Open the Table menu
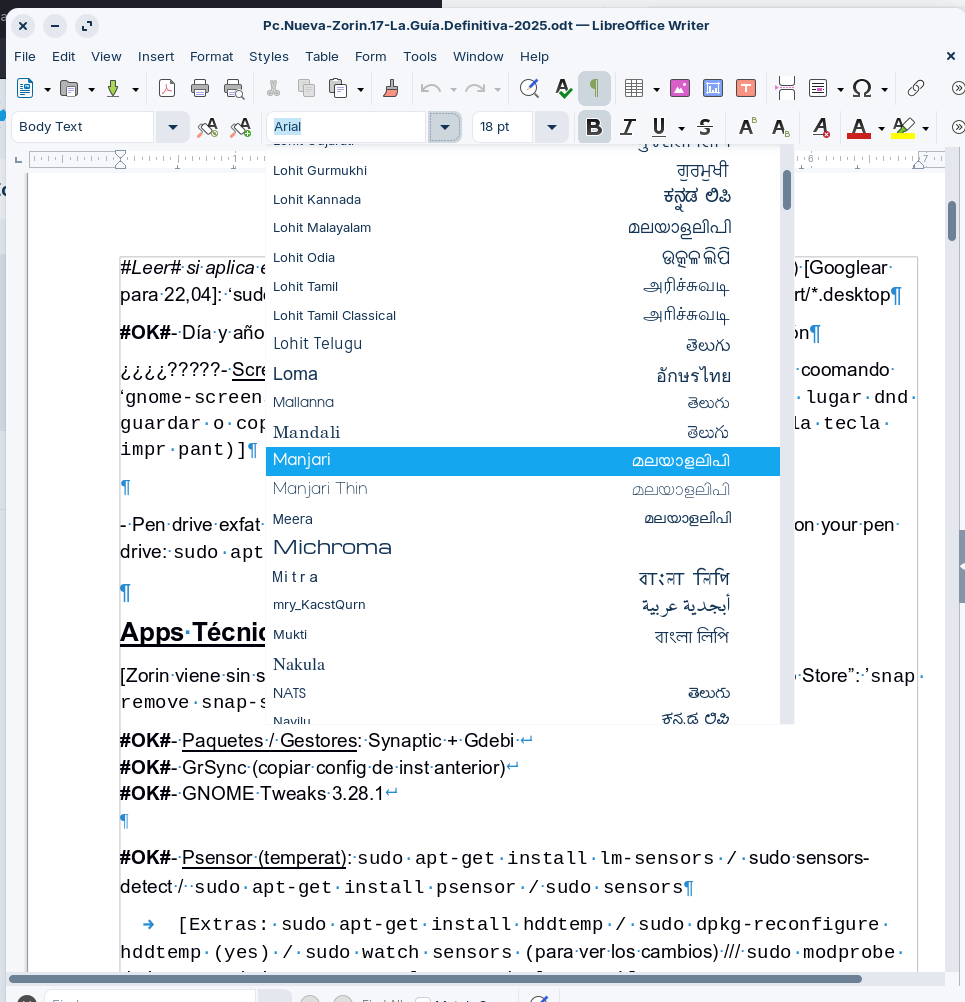 pyautogui.click(x=322, y=57)
